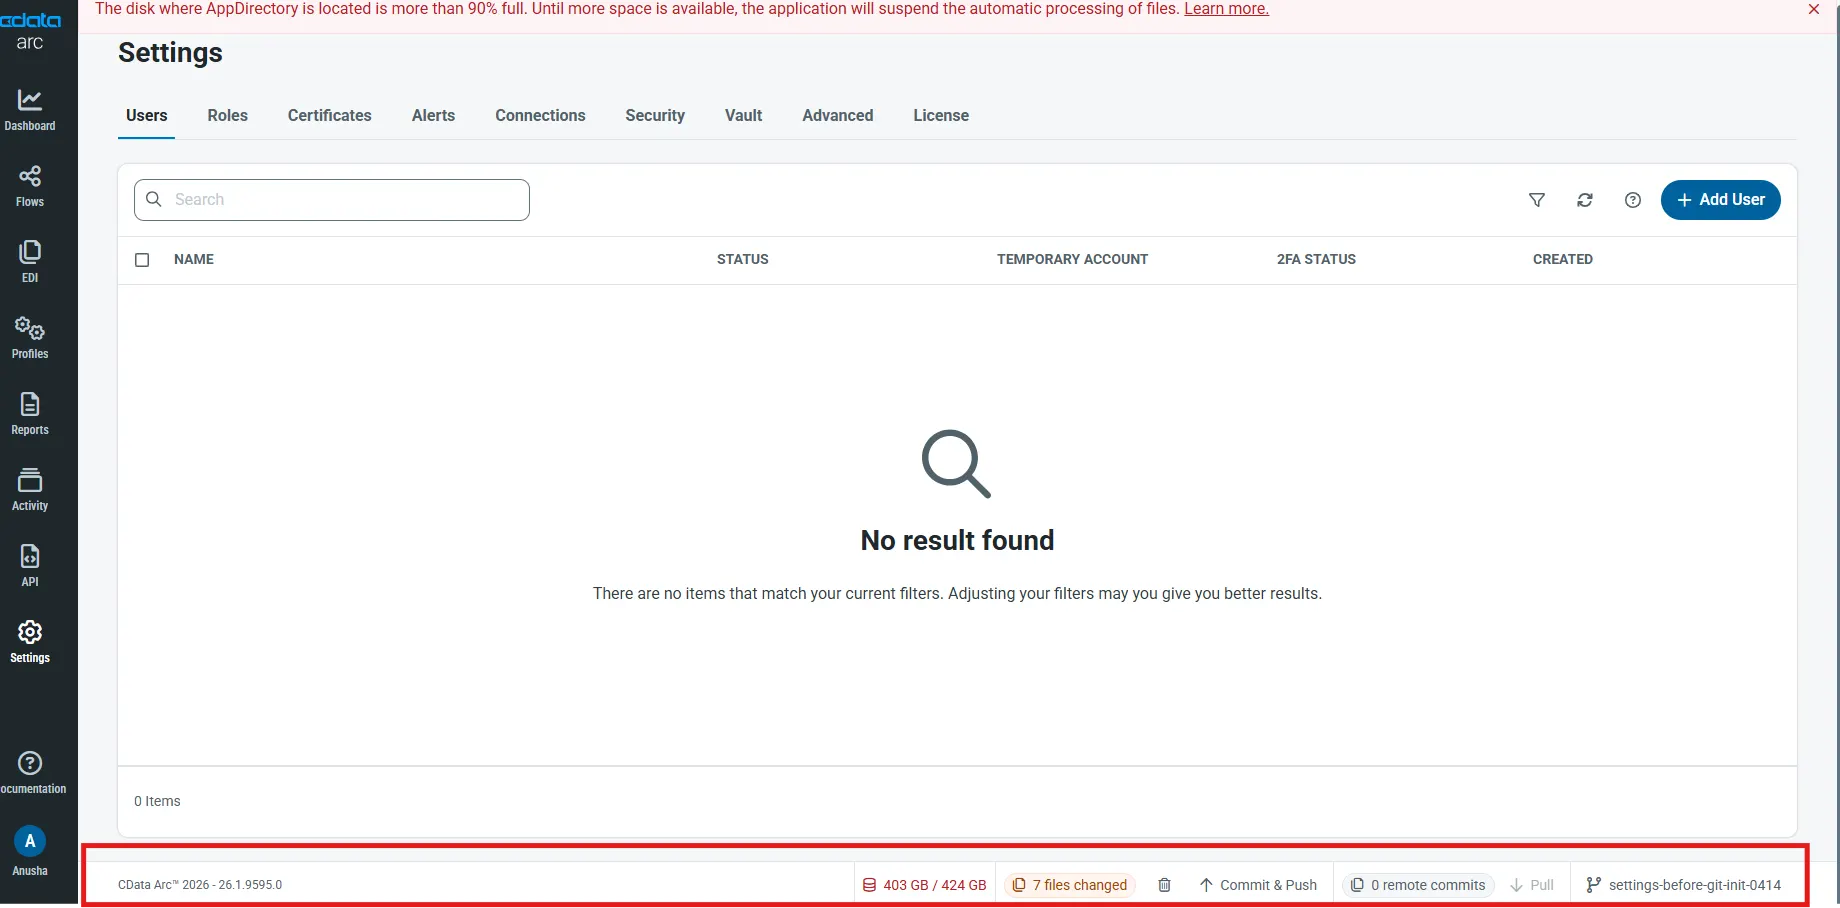Open the License tab

(941, 116)
